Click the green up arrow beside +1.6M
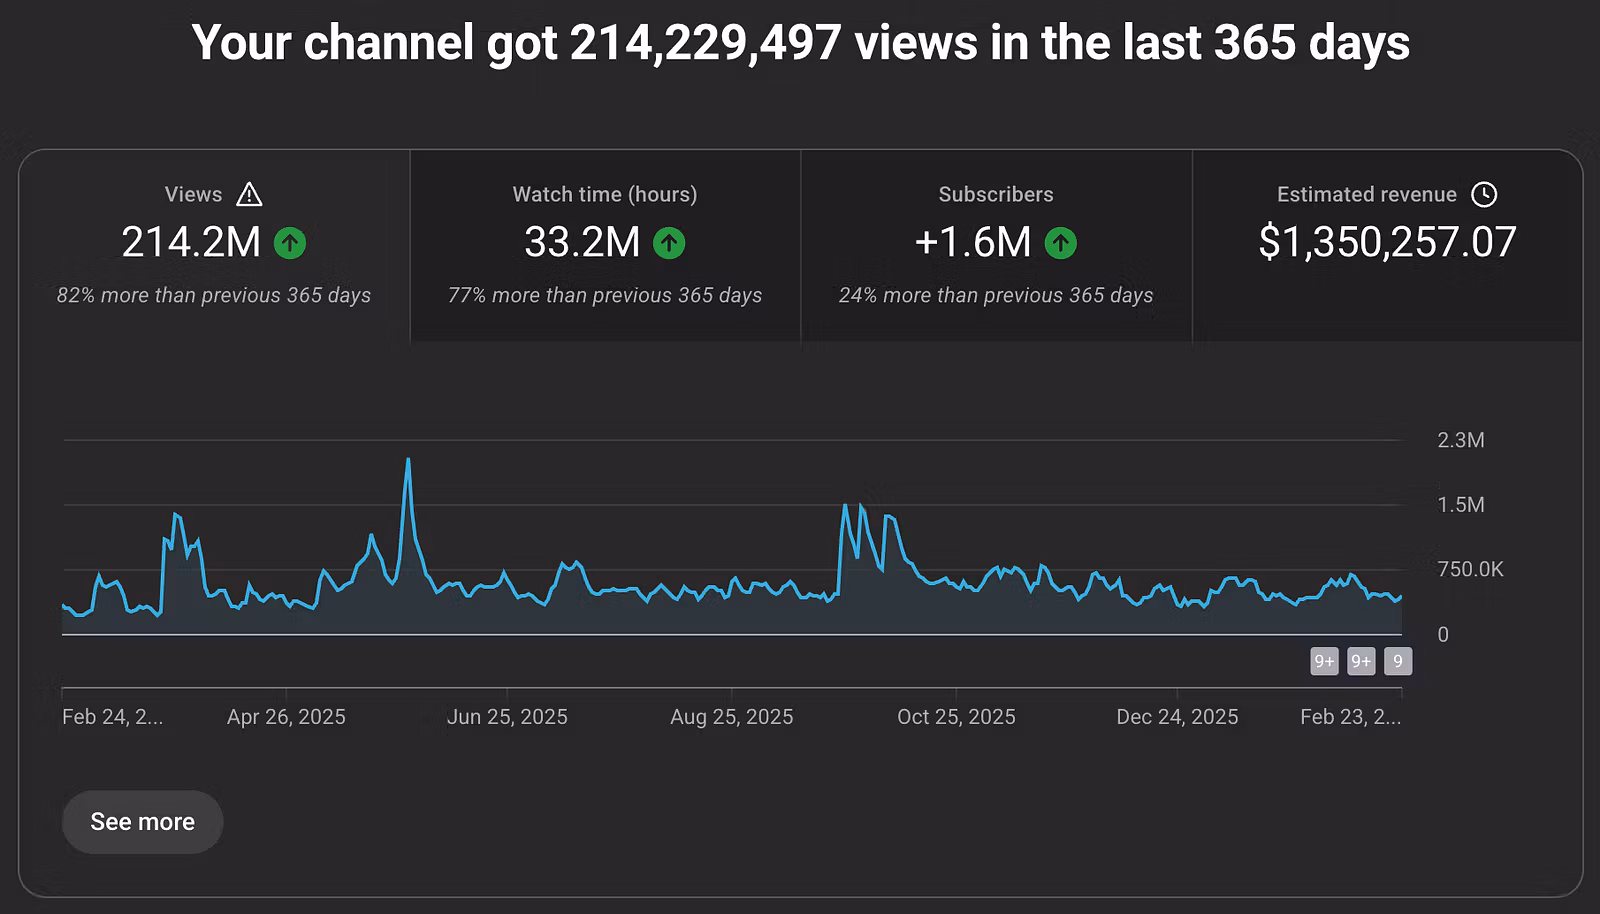The image size is (1600, 914). 1060,243
